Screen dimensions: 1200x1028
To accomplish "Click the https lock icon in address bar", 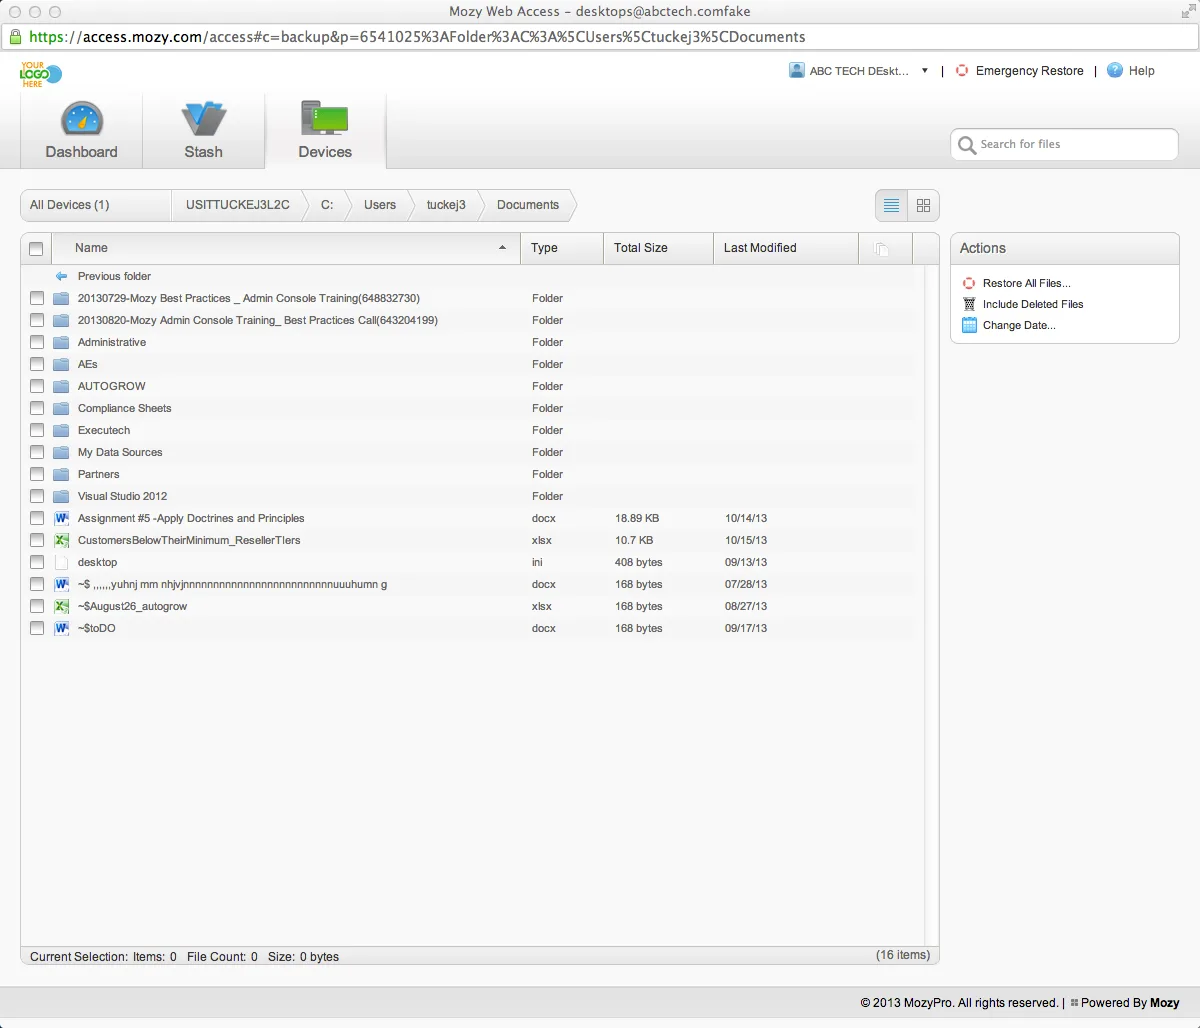I will (x=15, y=37).
